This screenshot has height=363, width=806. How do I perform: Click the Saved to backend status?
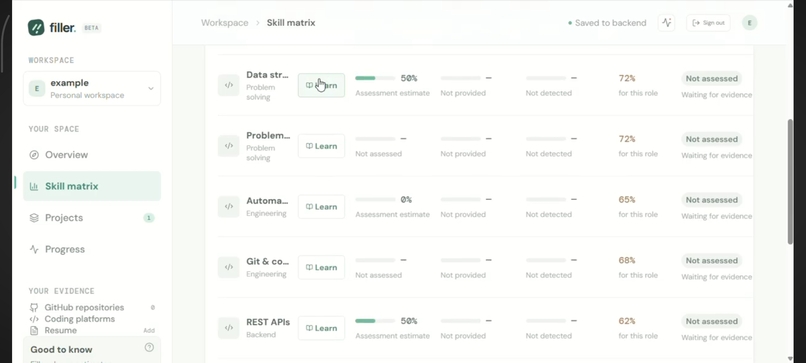(x=607, y=23)
